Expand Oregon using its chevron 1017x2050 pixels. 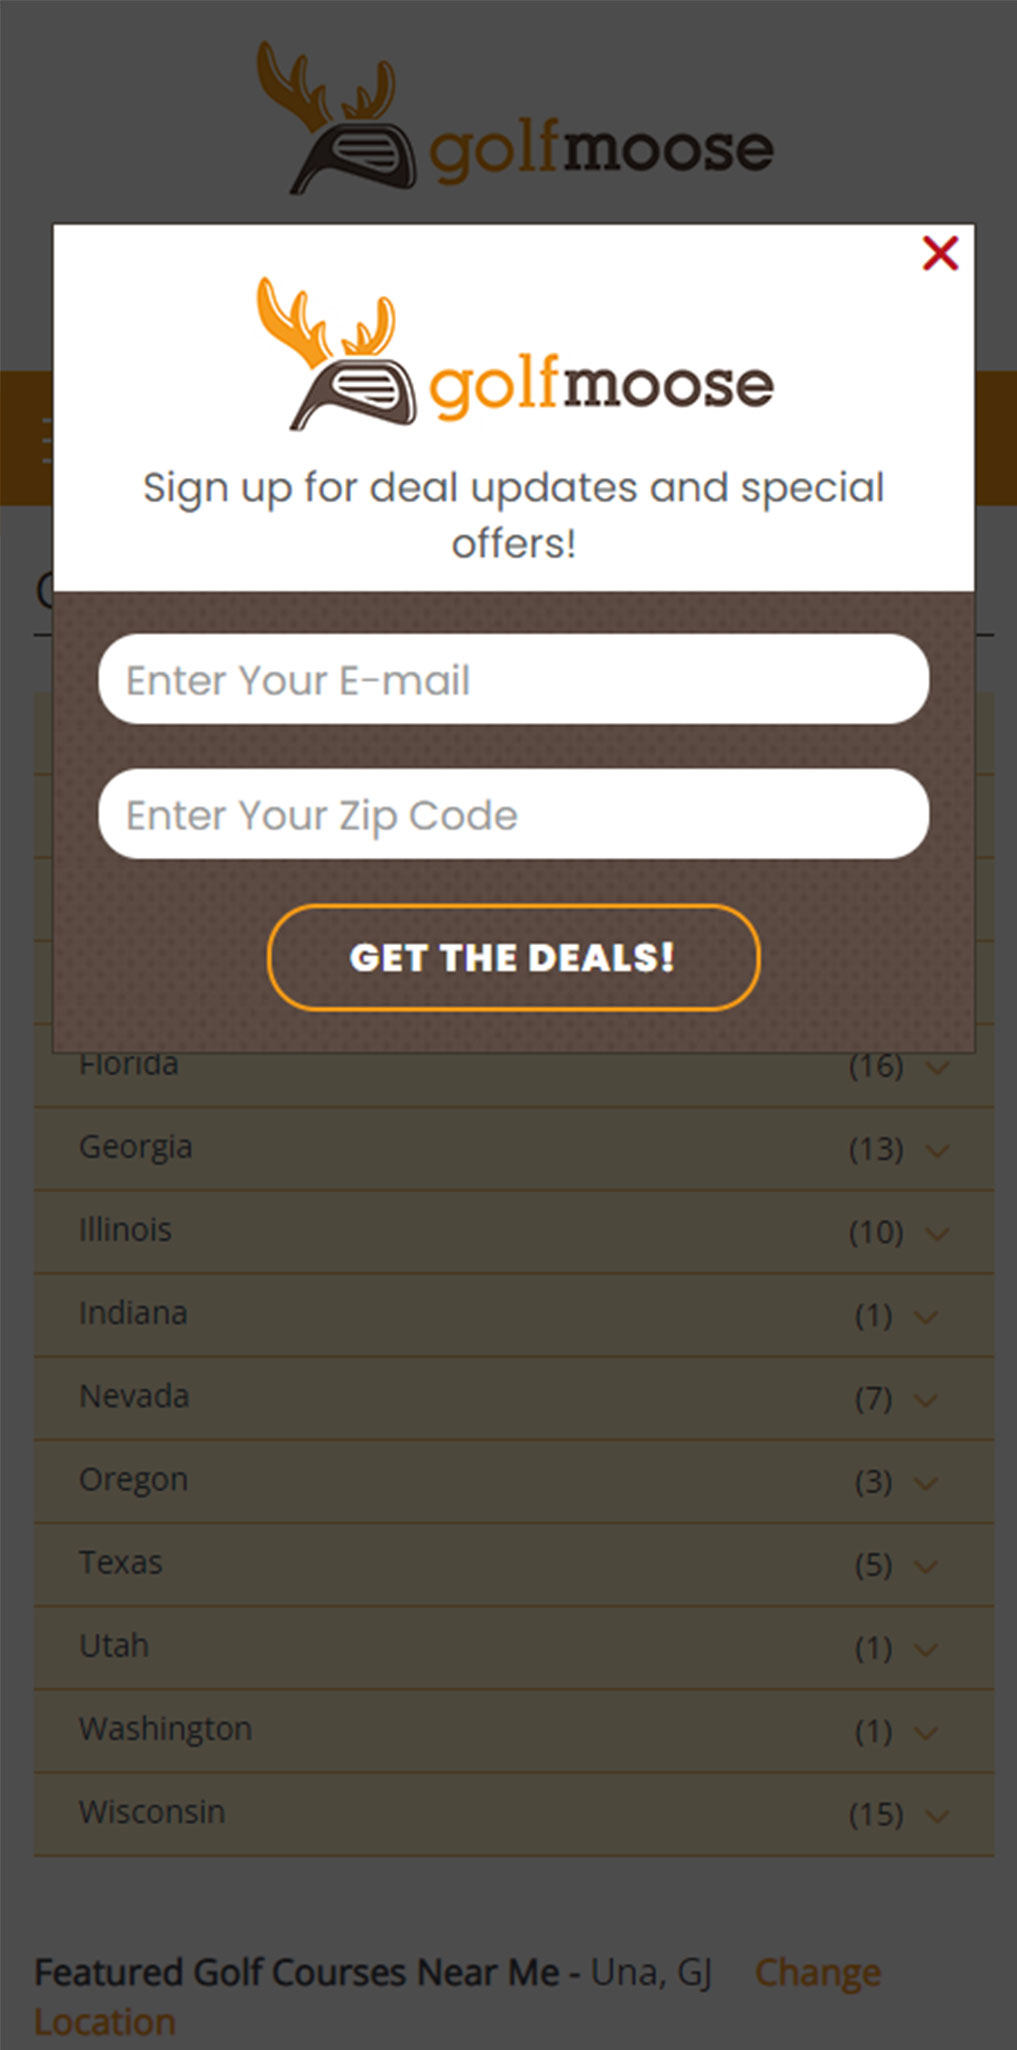[926, 1482]
